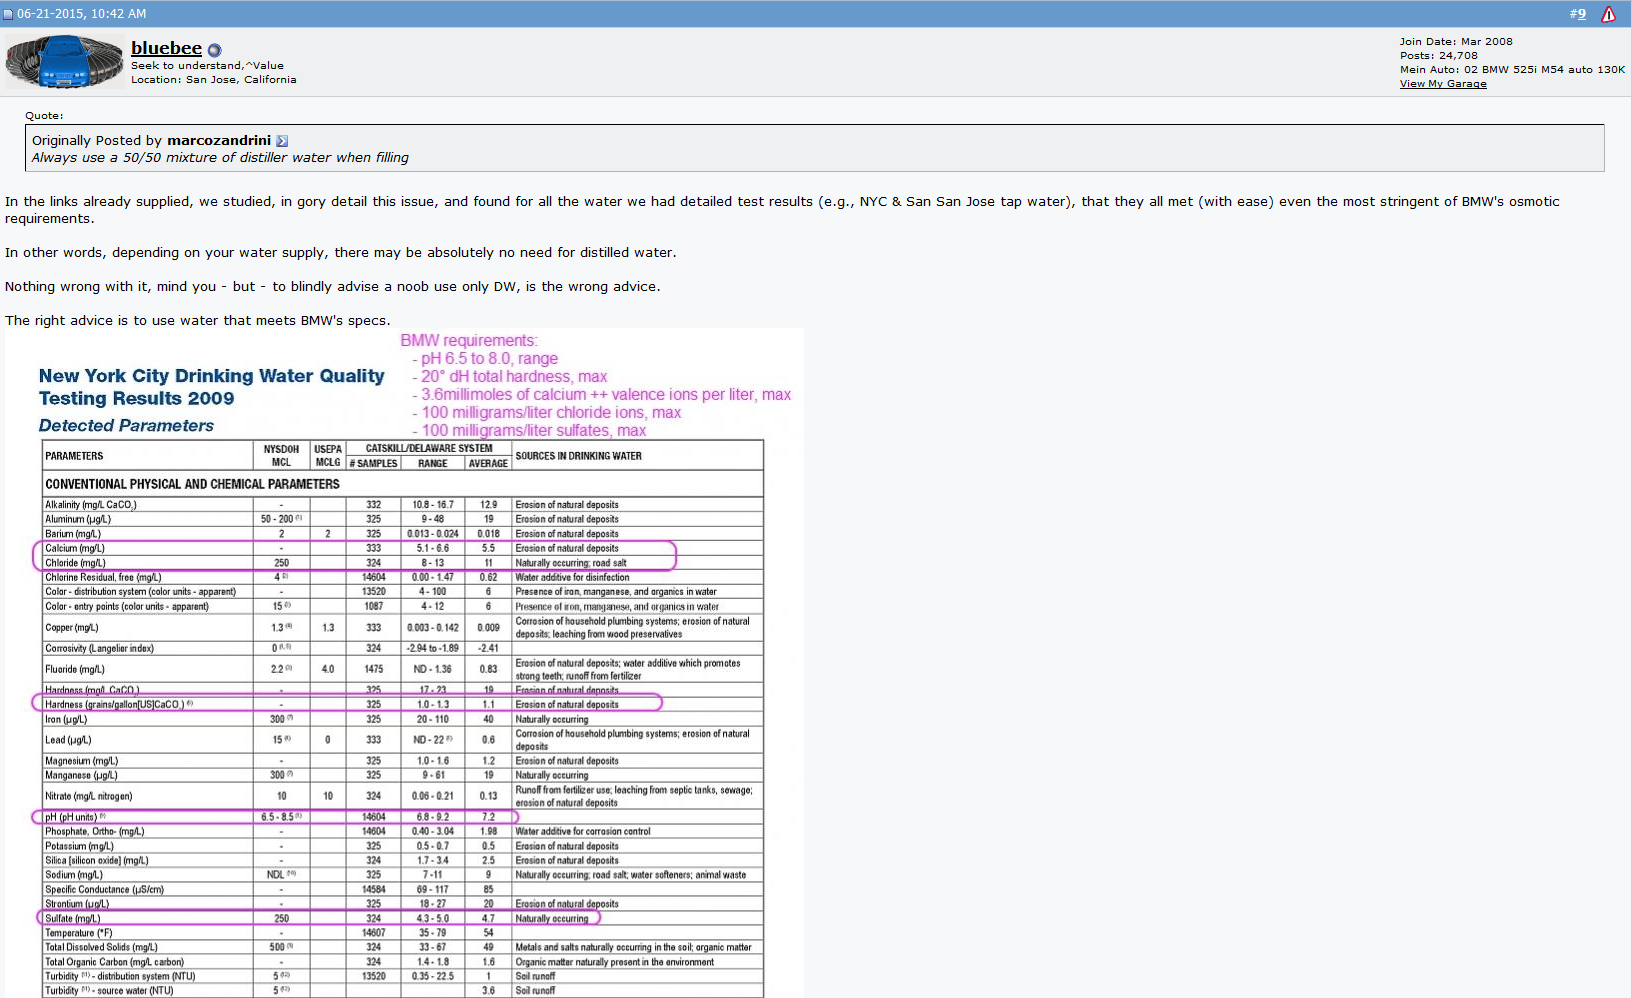Click the 'Detected Parameters' subheading
Screen dimensions: 1632x998
point(126,426)
